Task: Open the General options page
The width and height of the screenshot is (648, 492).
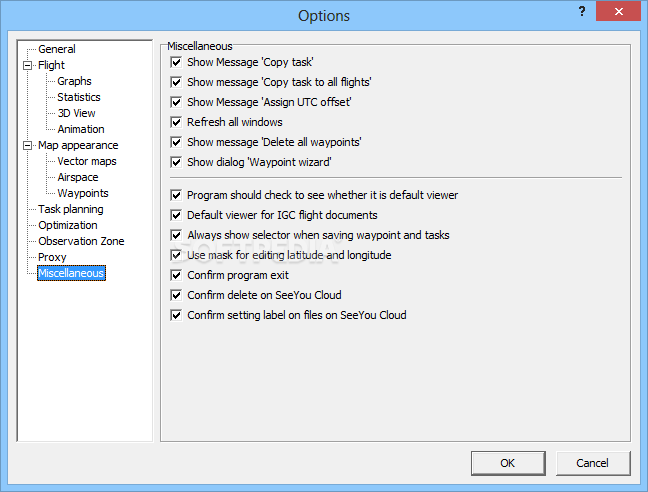Action: tap(57, 49)
